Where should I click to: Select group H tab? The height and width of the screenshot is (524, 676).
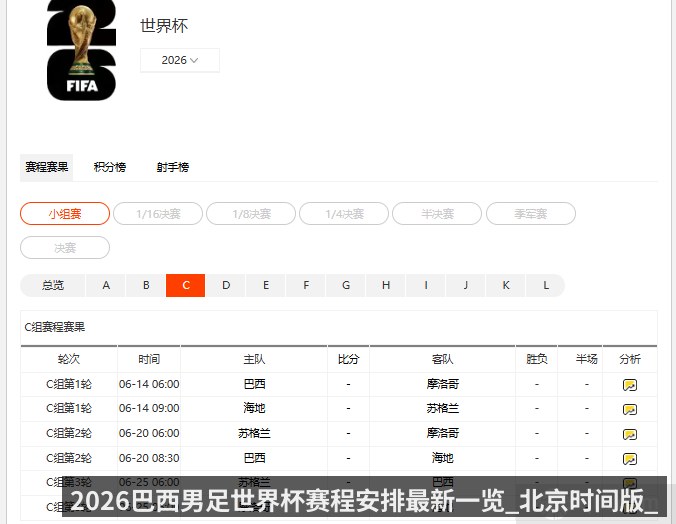click(x=386, y=286)
